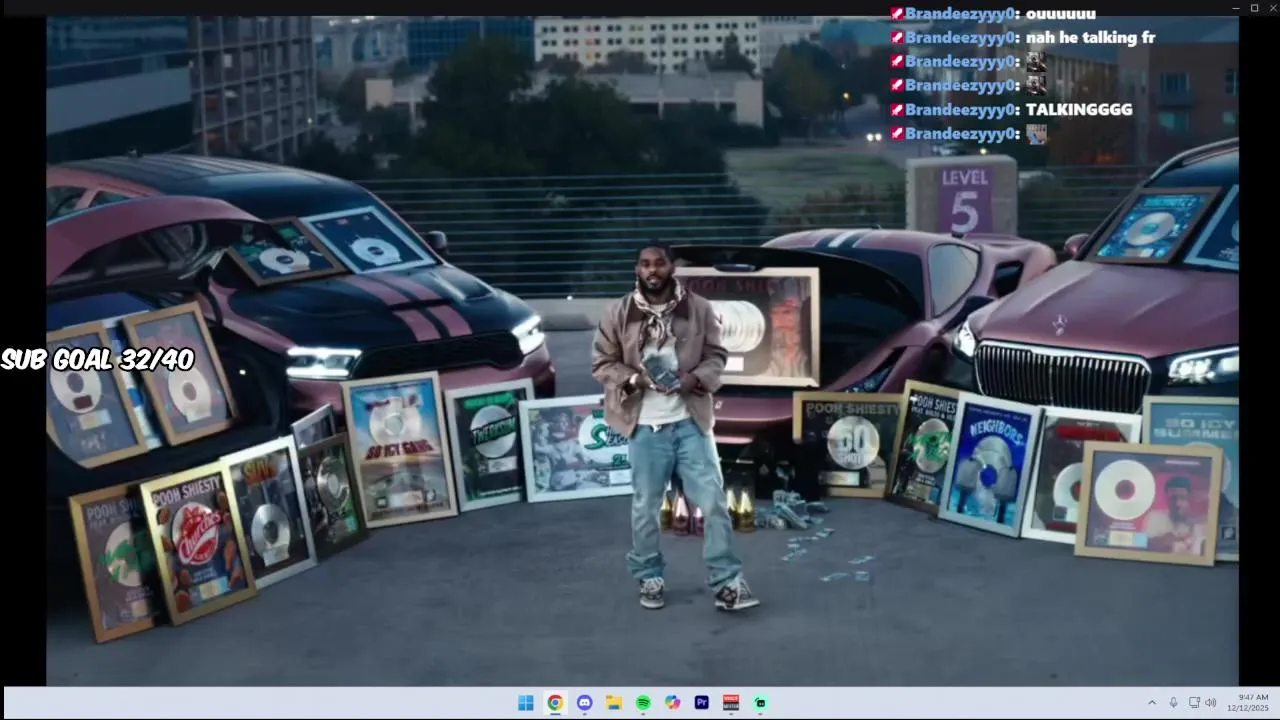
Task: Click chat message "TALKINGGGG"
Action: (x=1079, y=110)
